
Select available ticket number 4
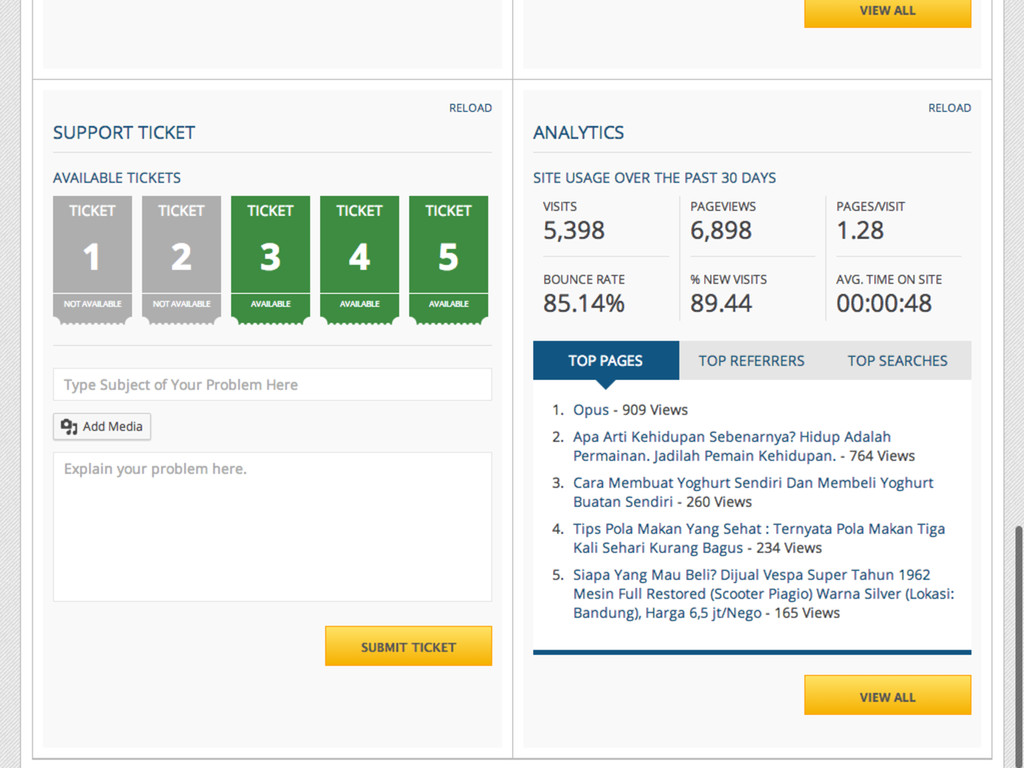pos(359,258)
